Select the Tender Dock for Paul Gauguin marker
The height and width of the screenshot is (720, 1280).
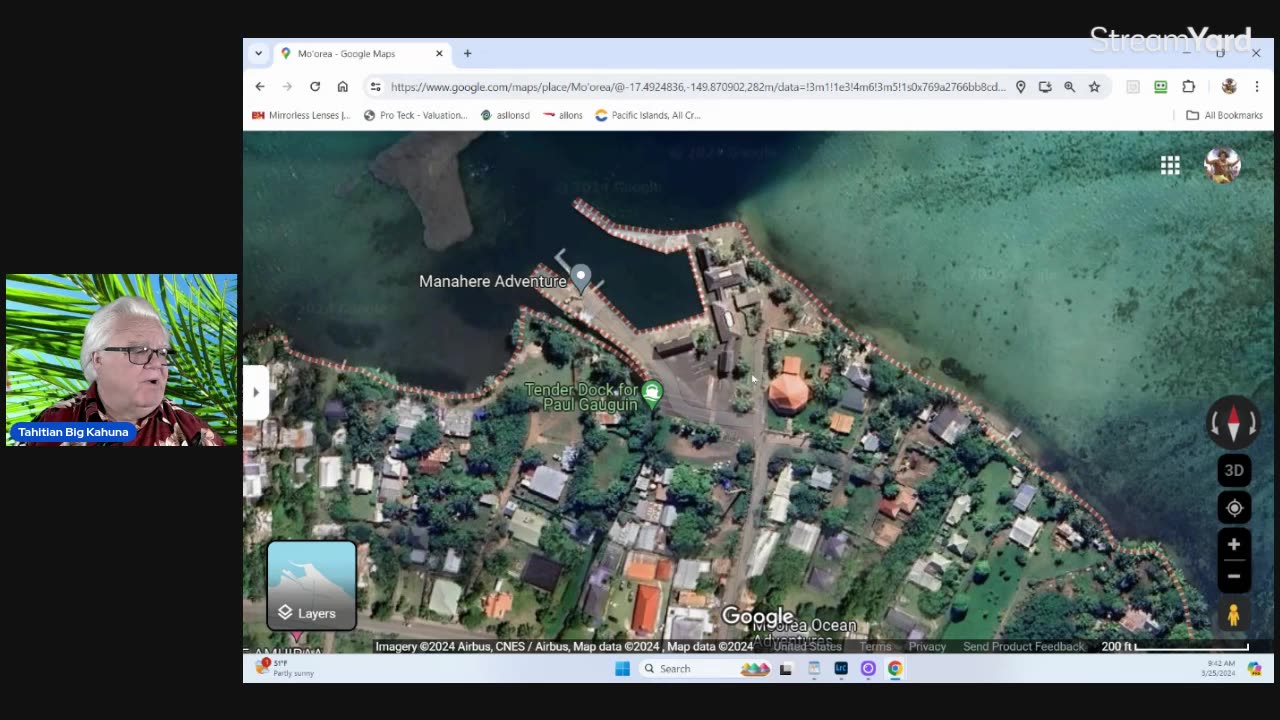pyautogui.click(x=653, y=392)
